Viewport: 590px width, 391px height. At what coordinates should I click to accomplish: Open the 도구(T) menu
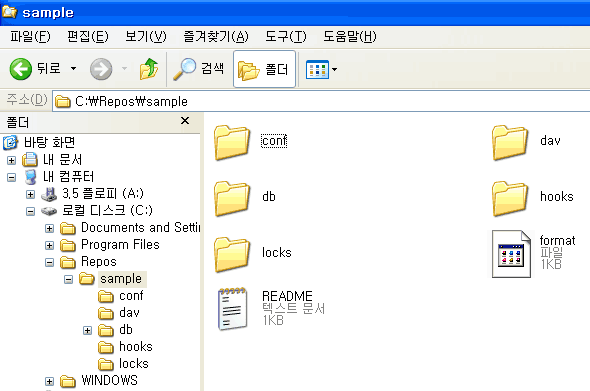tap(286, 37)
